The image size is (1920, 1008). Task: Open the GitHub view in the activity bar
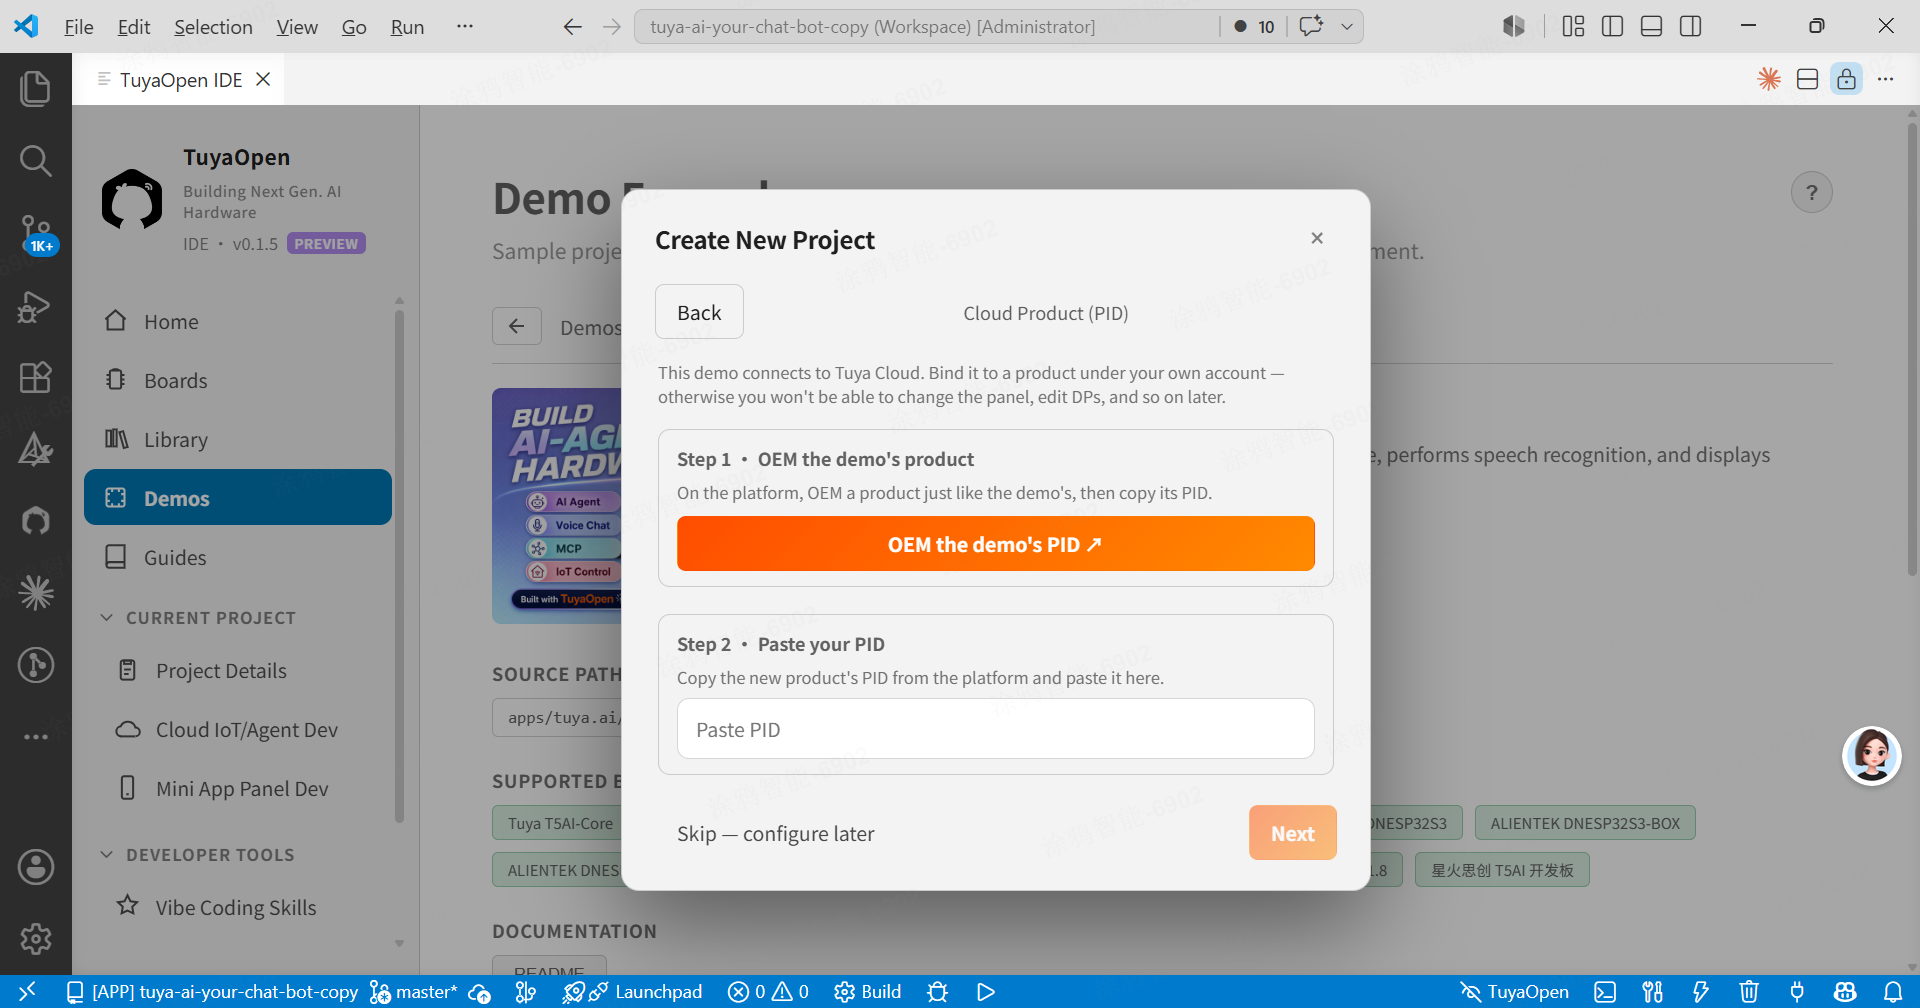coord(36,520)
